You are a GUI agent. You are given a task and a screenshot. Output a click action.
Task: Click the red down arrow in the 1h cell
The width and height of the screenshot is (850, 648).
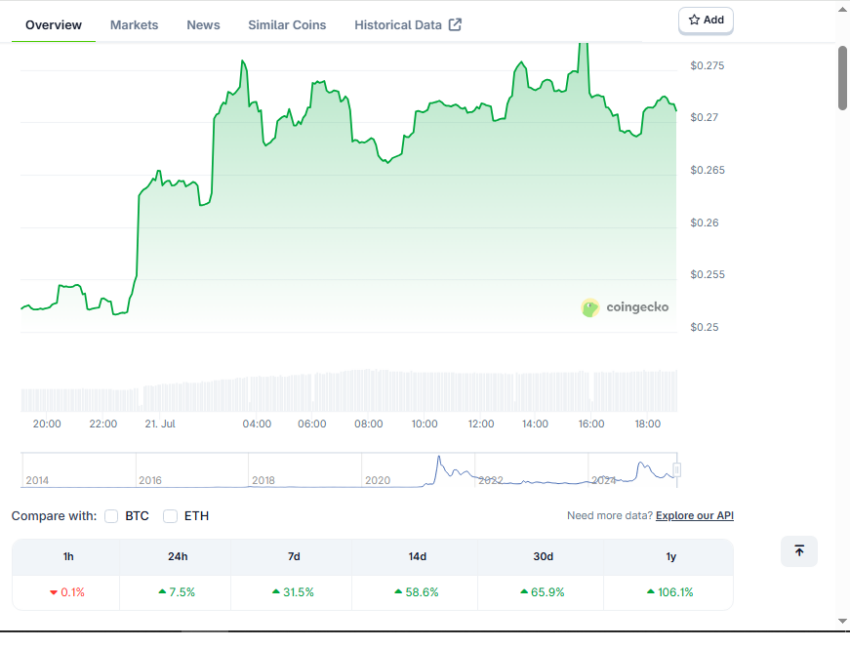point(54,592)
